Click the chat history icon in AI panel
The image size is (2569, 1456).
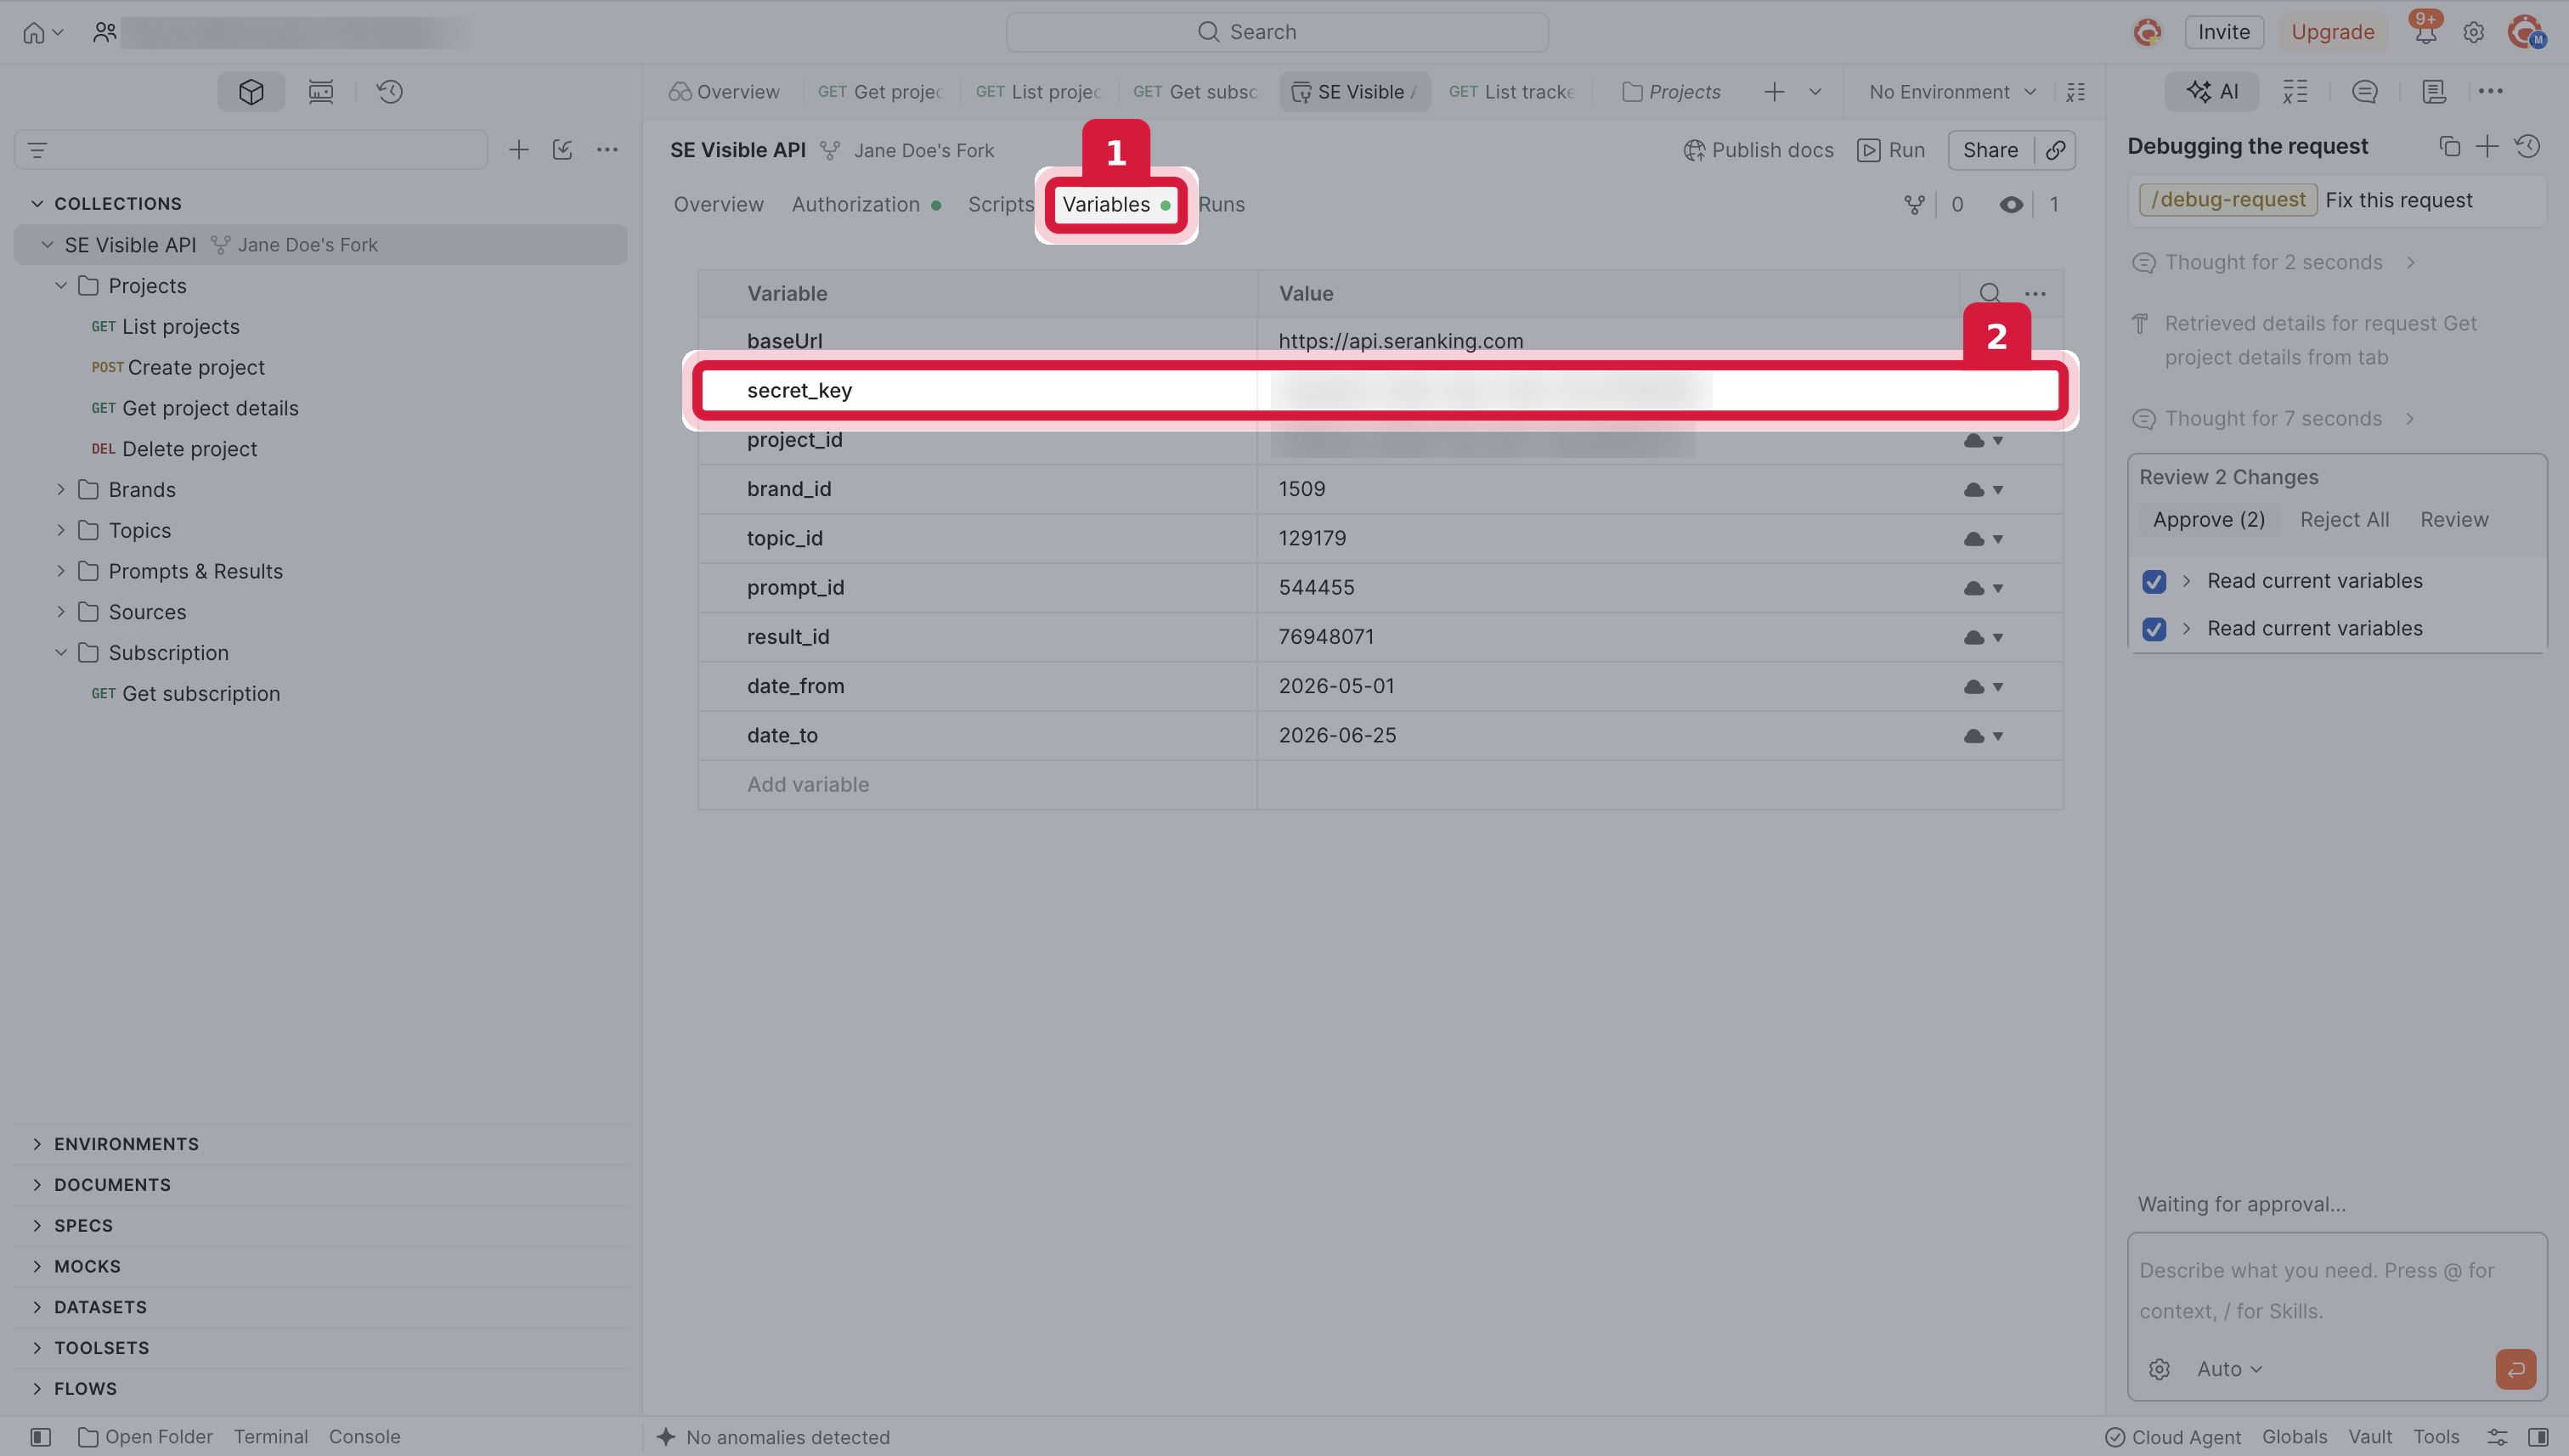tap(2528, 147)
